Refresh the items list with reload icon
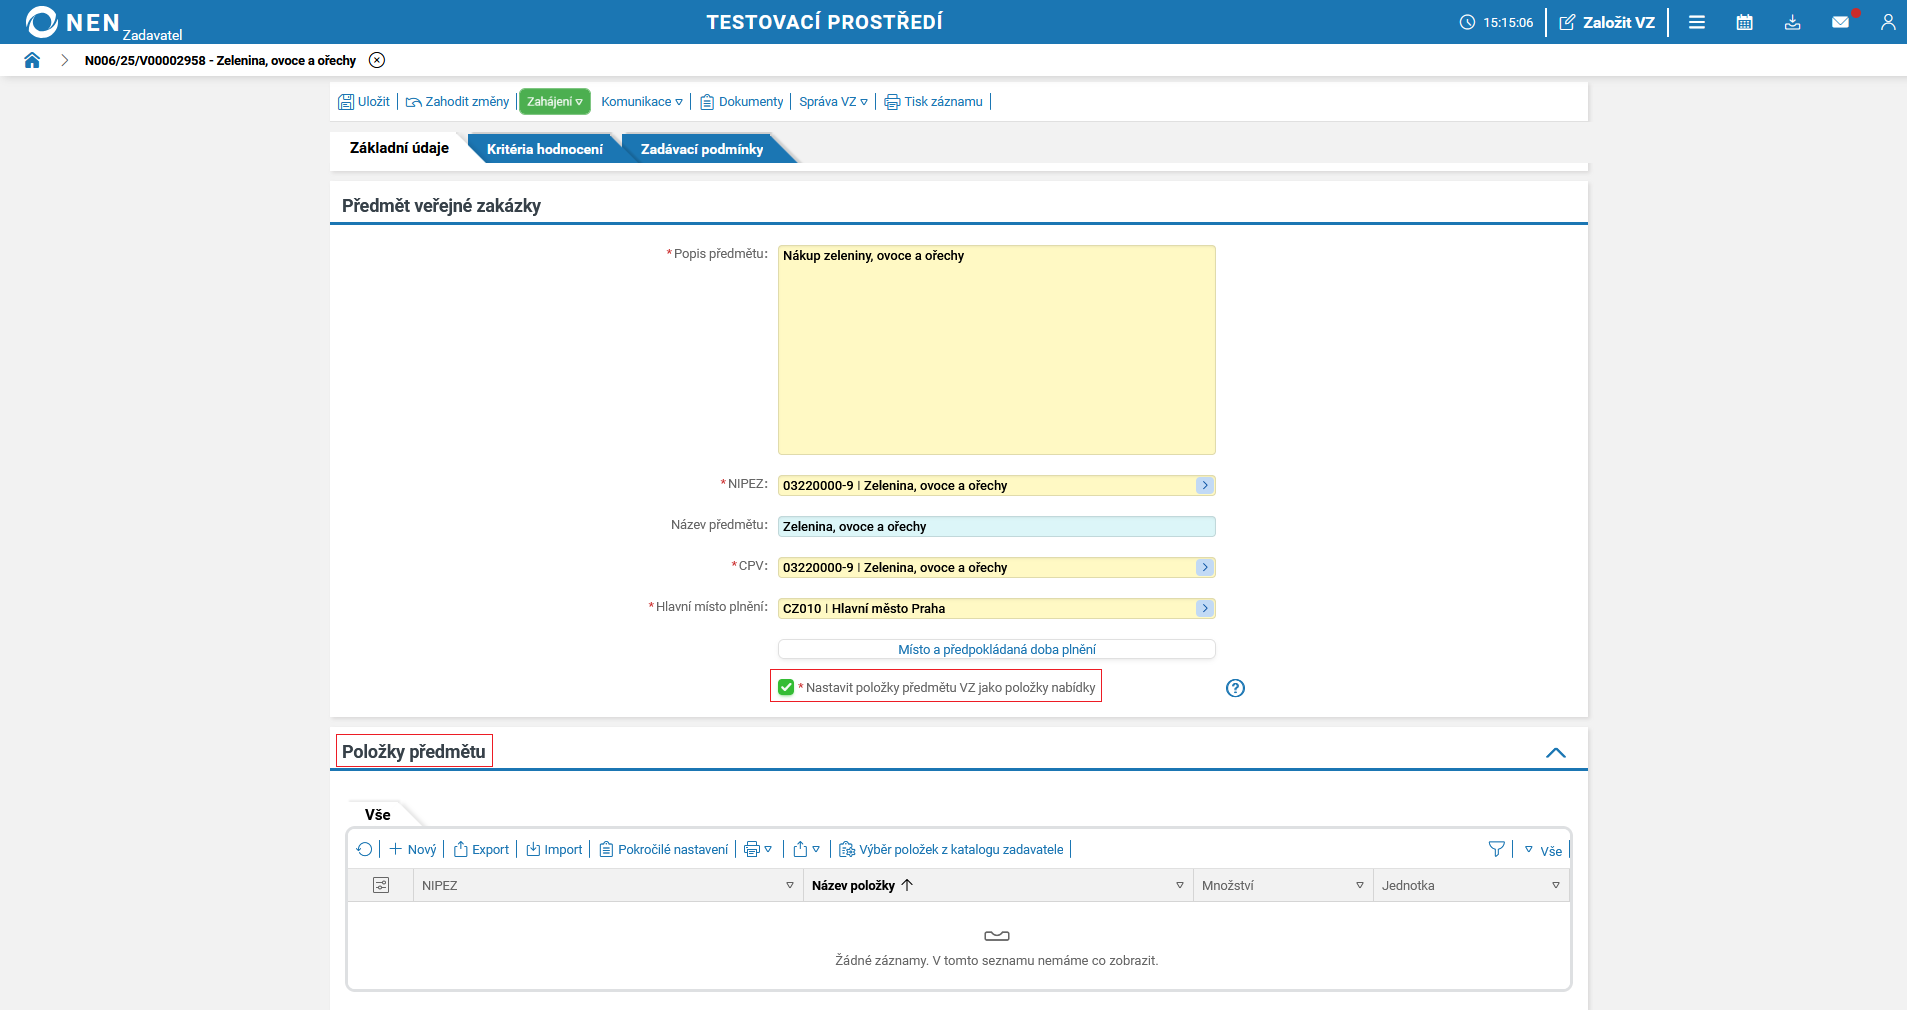The image size is (1907, 1010). click(x=364, y=849)
